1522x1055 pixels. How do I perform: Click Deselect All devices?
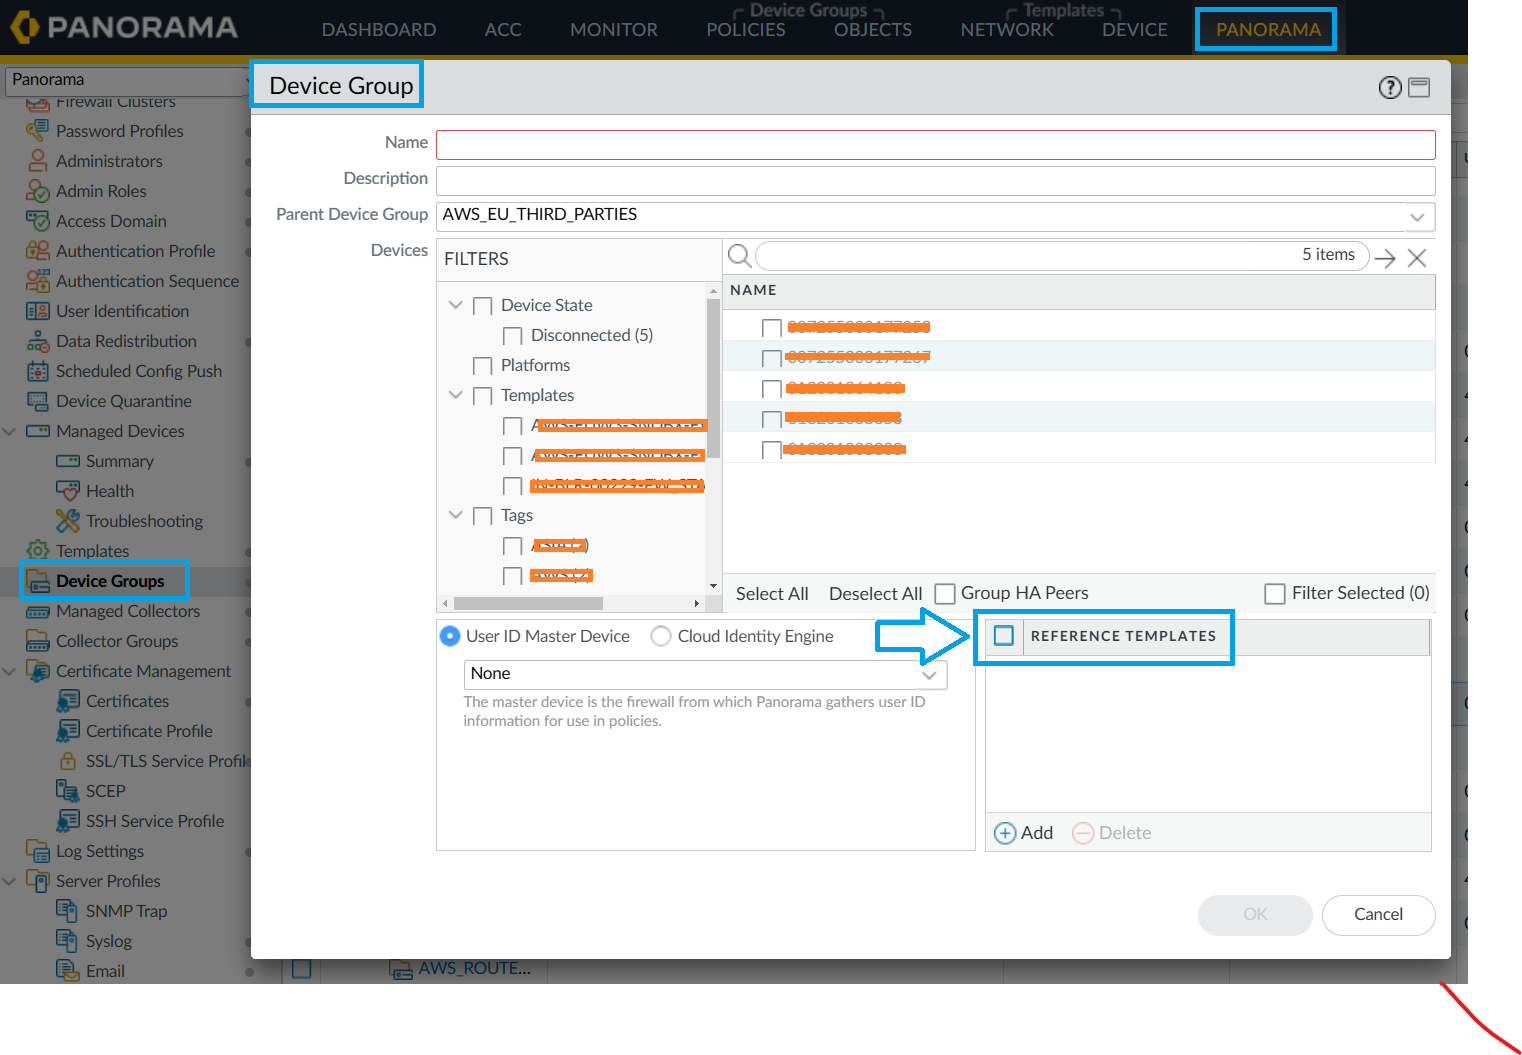coord(875,594)
